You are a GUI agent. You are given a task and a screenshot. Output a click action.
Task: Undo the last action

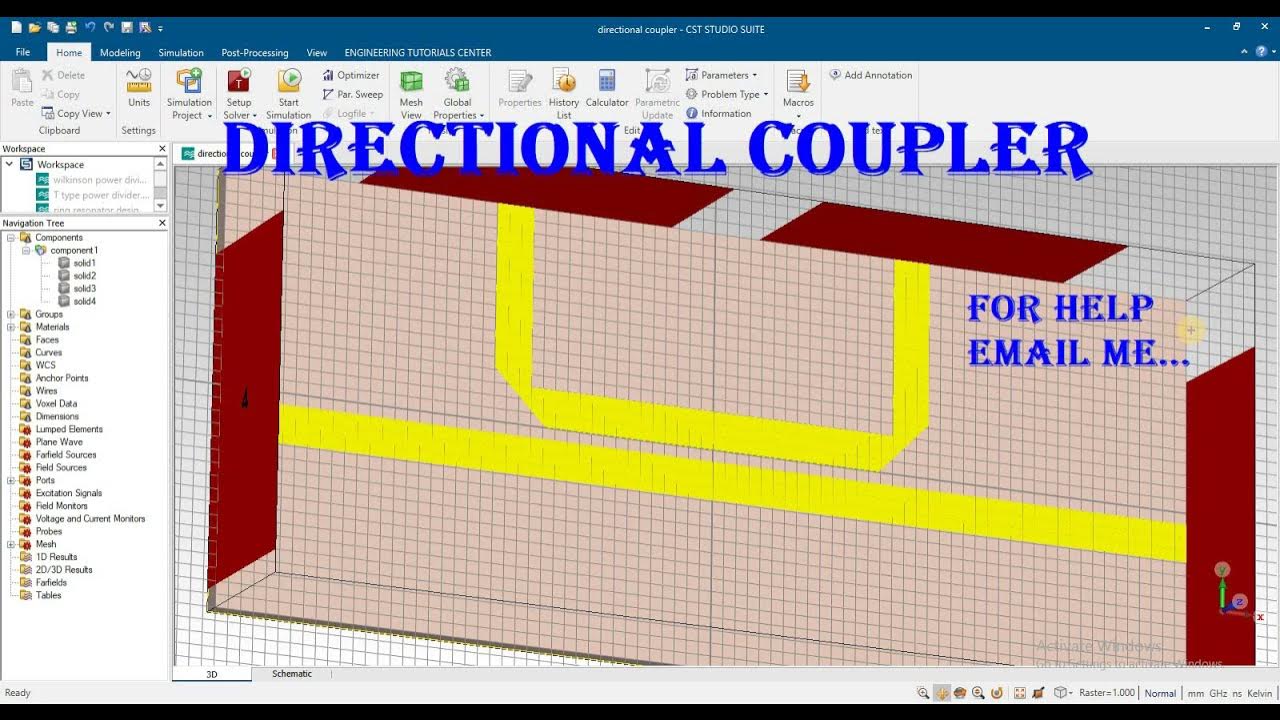(90, 28)
